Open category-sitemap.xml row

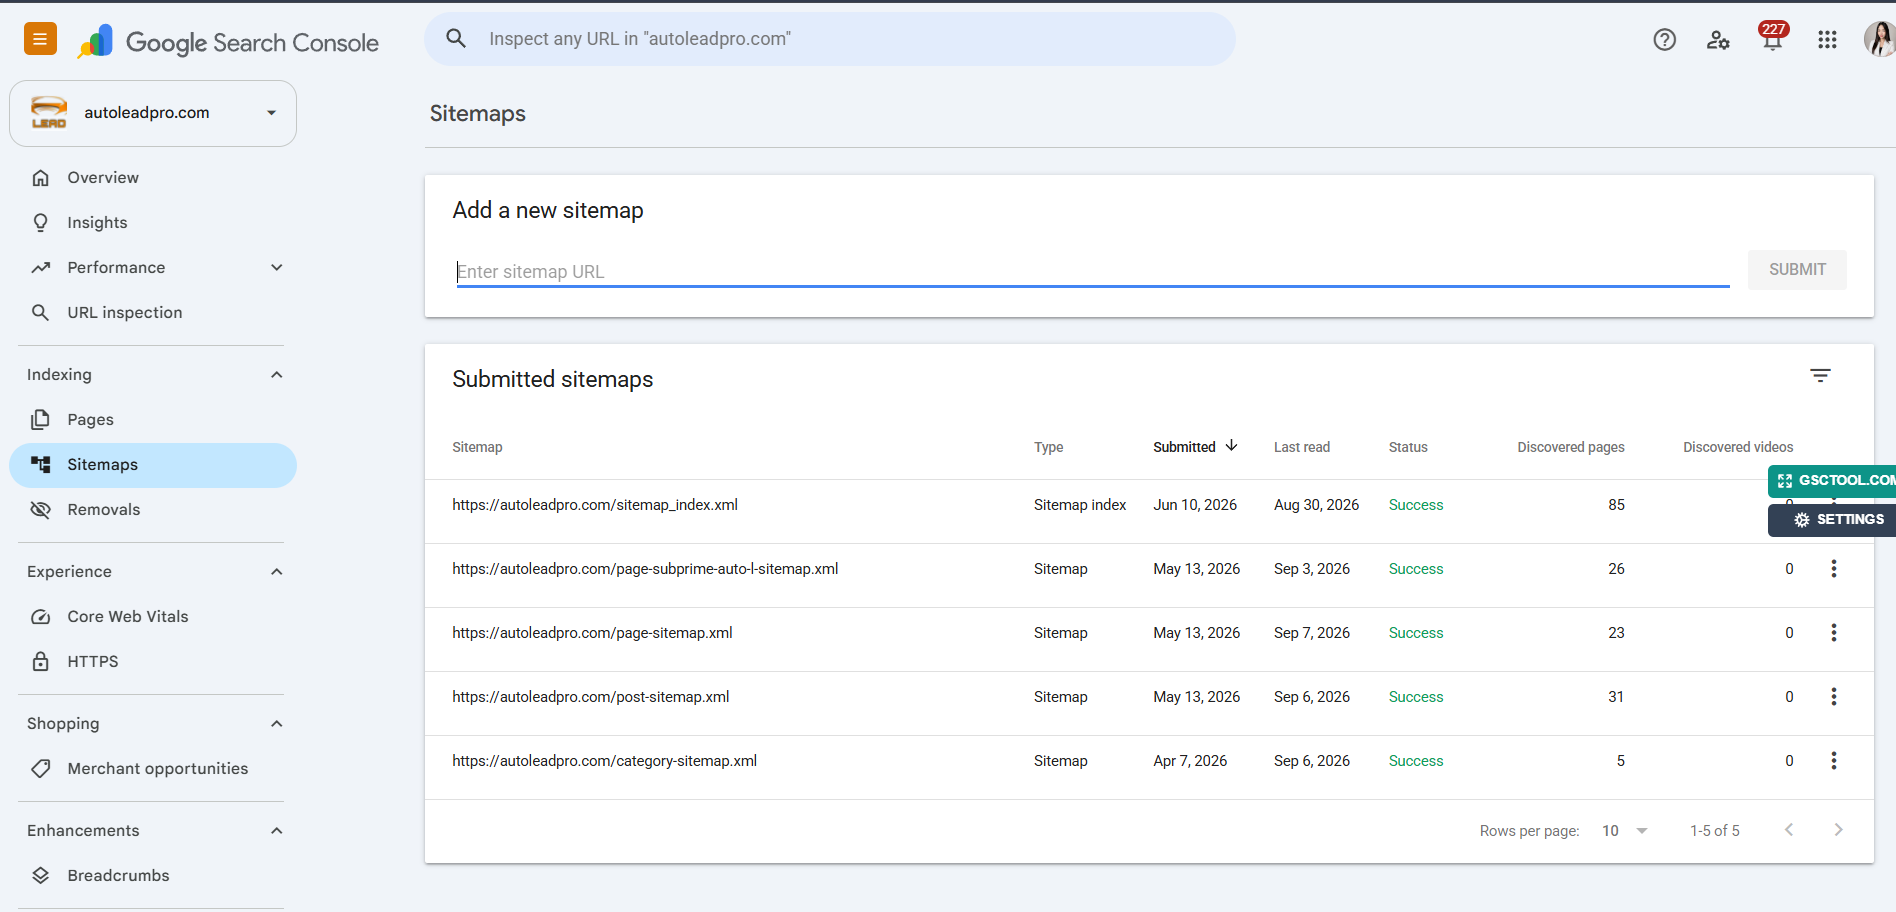point(1149,768)
